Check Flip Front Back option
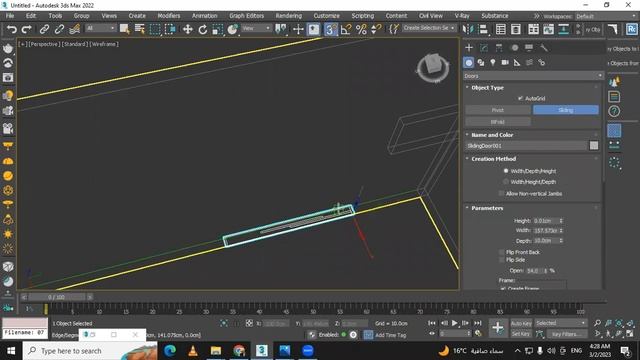 click(x=502, y=252)
